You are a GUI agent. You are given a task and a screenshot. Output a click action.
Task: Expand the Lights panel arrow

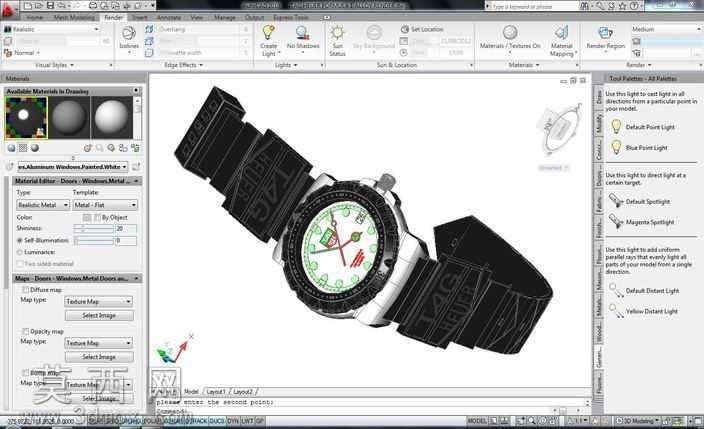coord(295,65)
